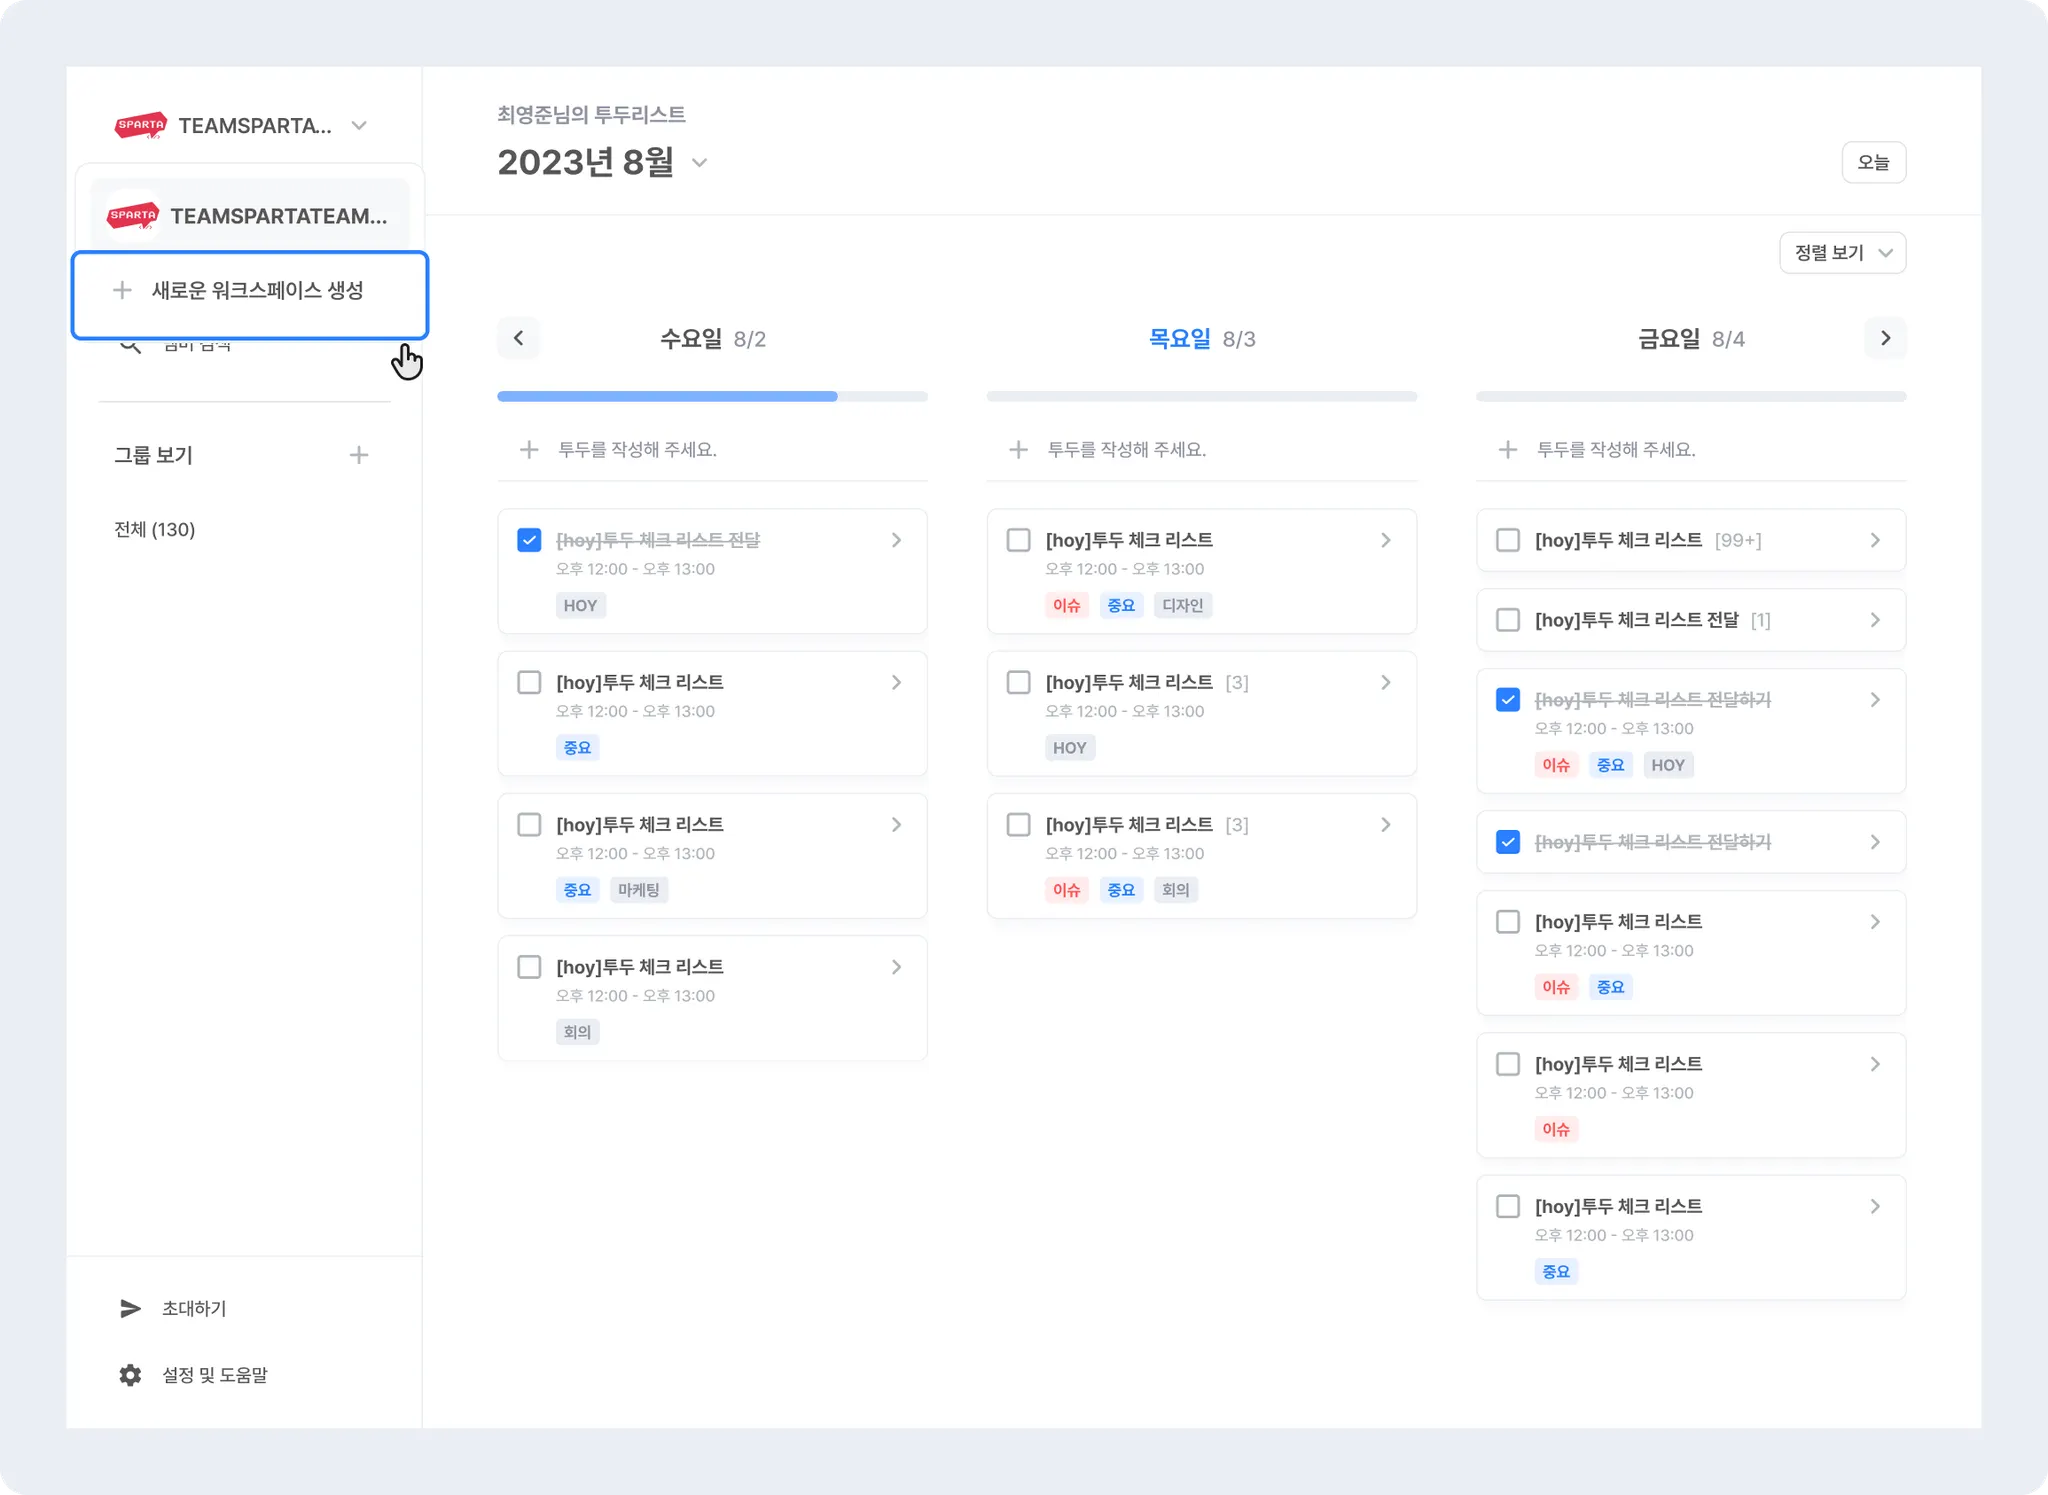Open the 전체 (130) group
Image resolution: width=2048 pixels, height=1495 pixels.
[x=155, y=529]
